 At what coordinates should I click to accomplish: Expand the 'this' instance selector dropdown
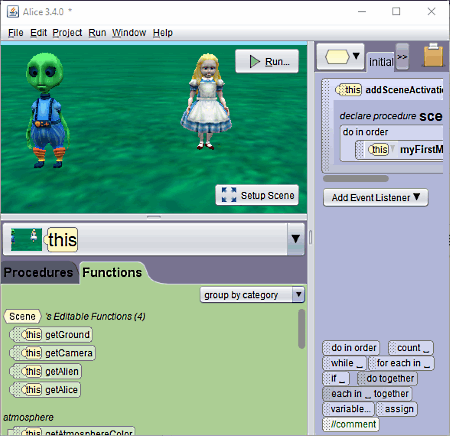tap(295, 239)
